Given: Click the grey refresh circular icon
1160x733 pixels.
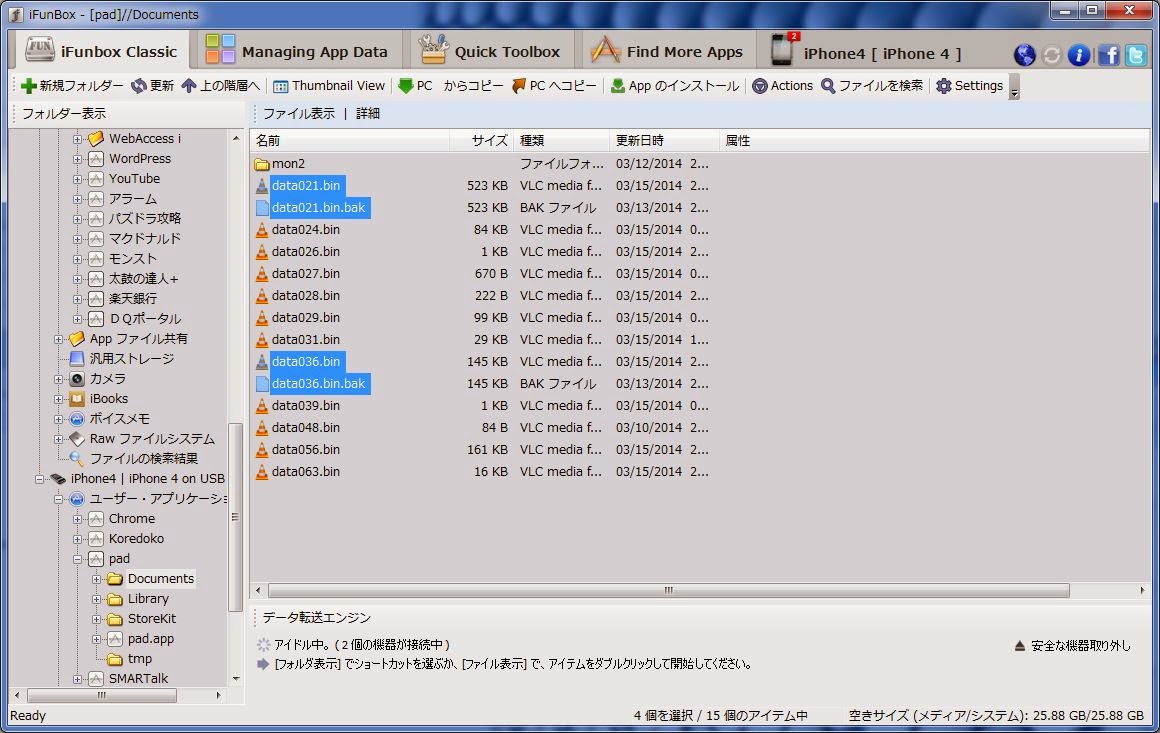Looking at the screenshot, I should coord(1051,55).
